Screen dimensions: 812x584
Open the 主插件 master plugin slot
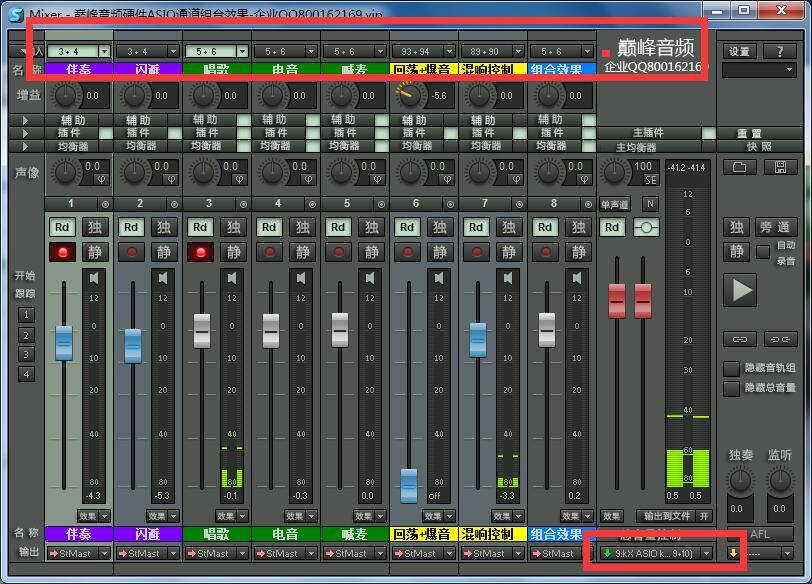pyautogui.click(x=649, y=133)
